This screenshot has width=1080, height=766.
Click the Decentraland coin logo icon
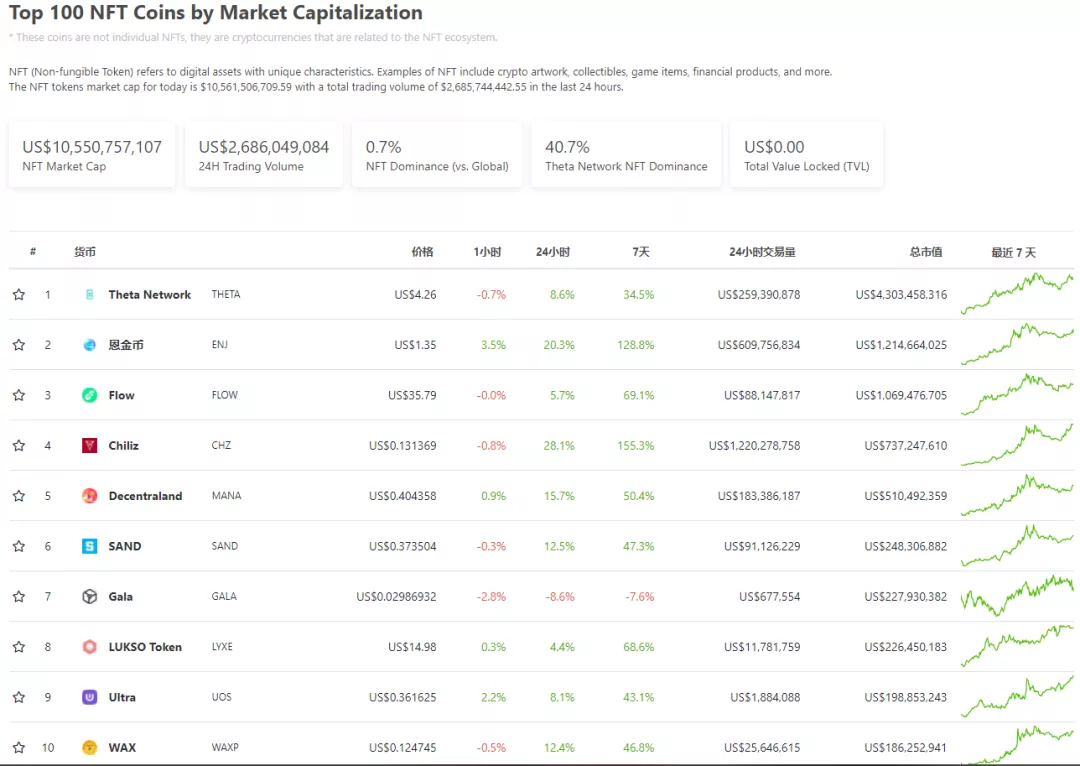(89, 496)
